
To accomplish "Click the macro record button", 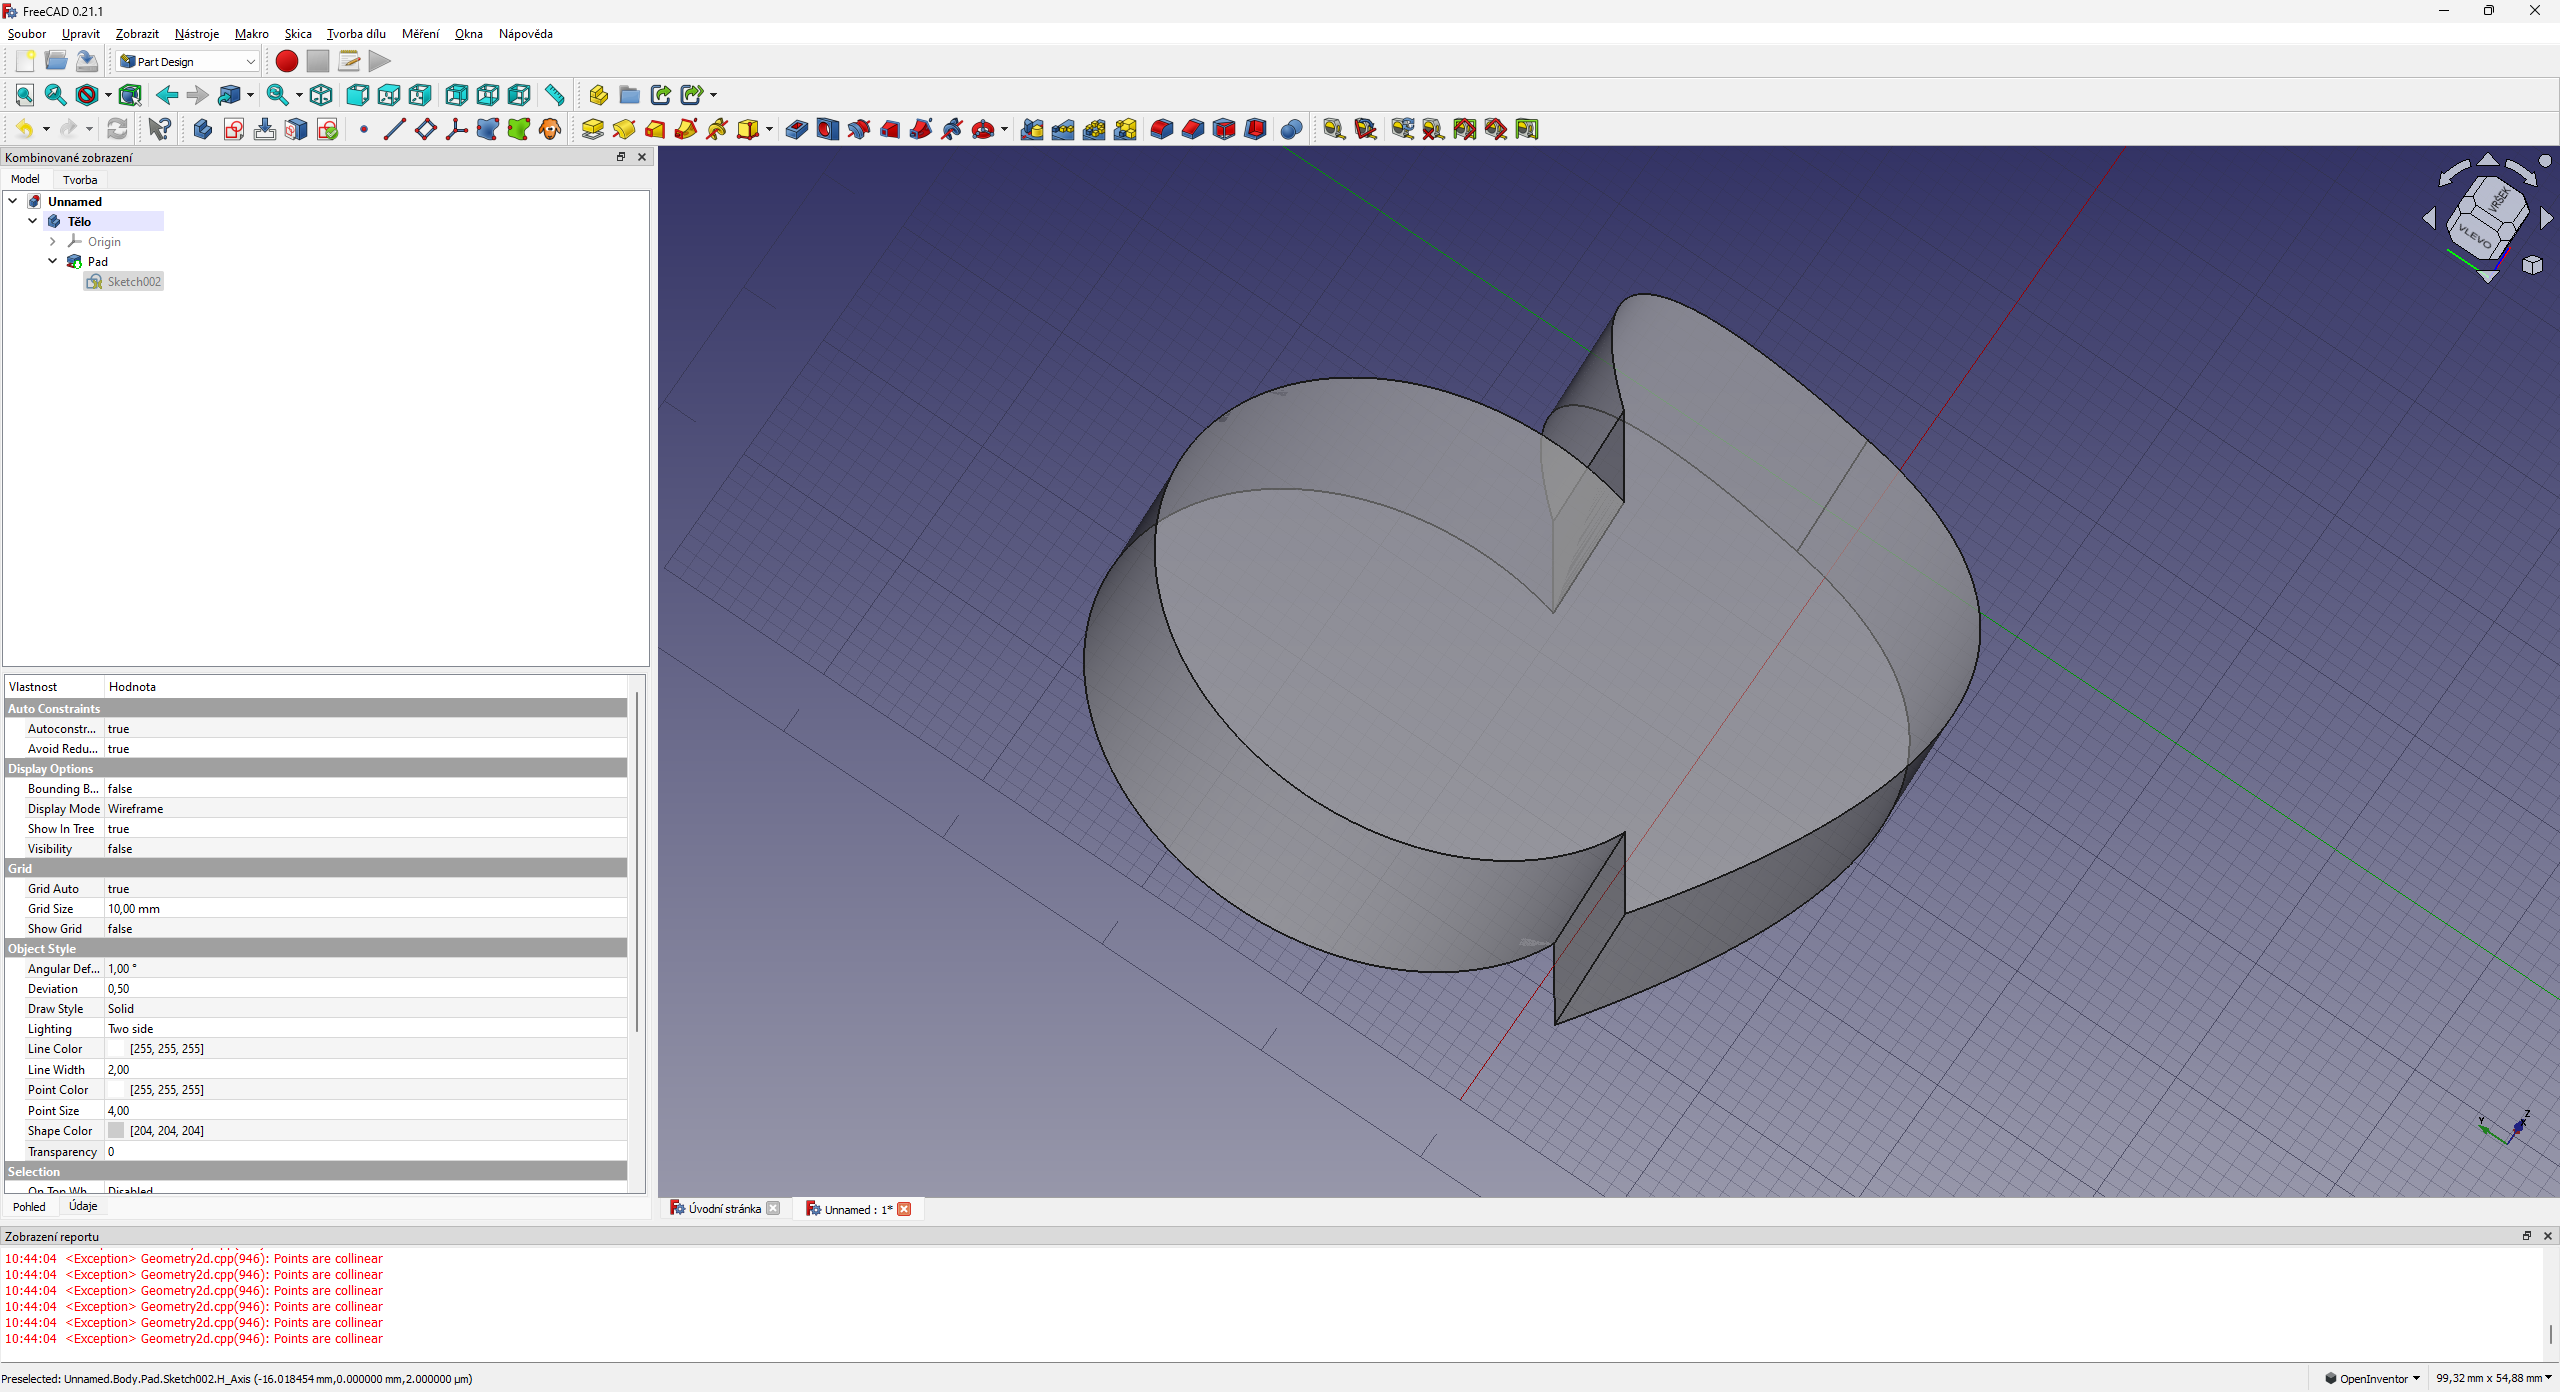I will pyautogui.click(x=286, y=61).
